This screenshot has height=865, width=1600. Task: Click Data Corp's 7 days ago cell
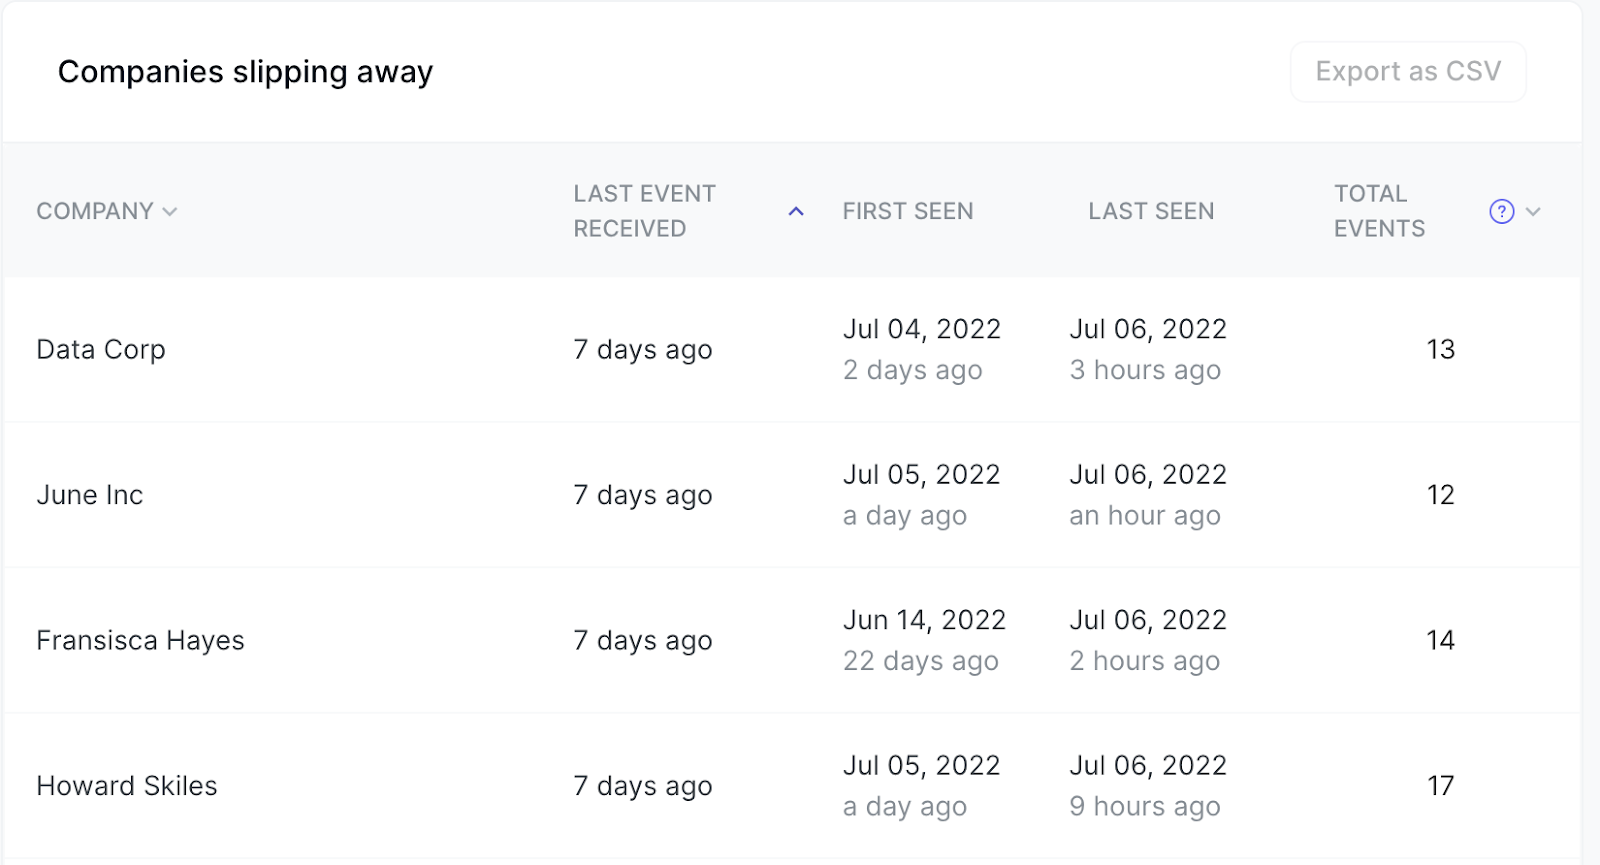tap(642, 350)
